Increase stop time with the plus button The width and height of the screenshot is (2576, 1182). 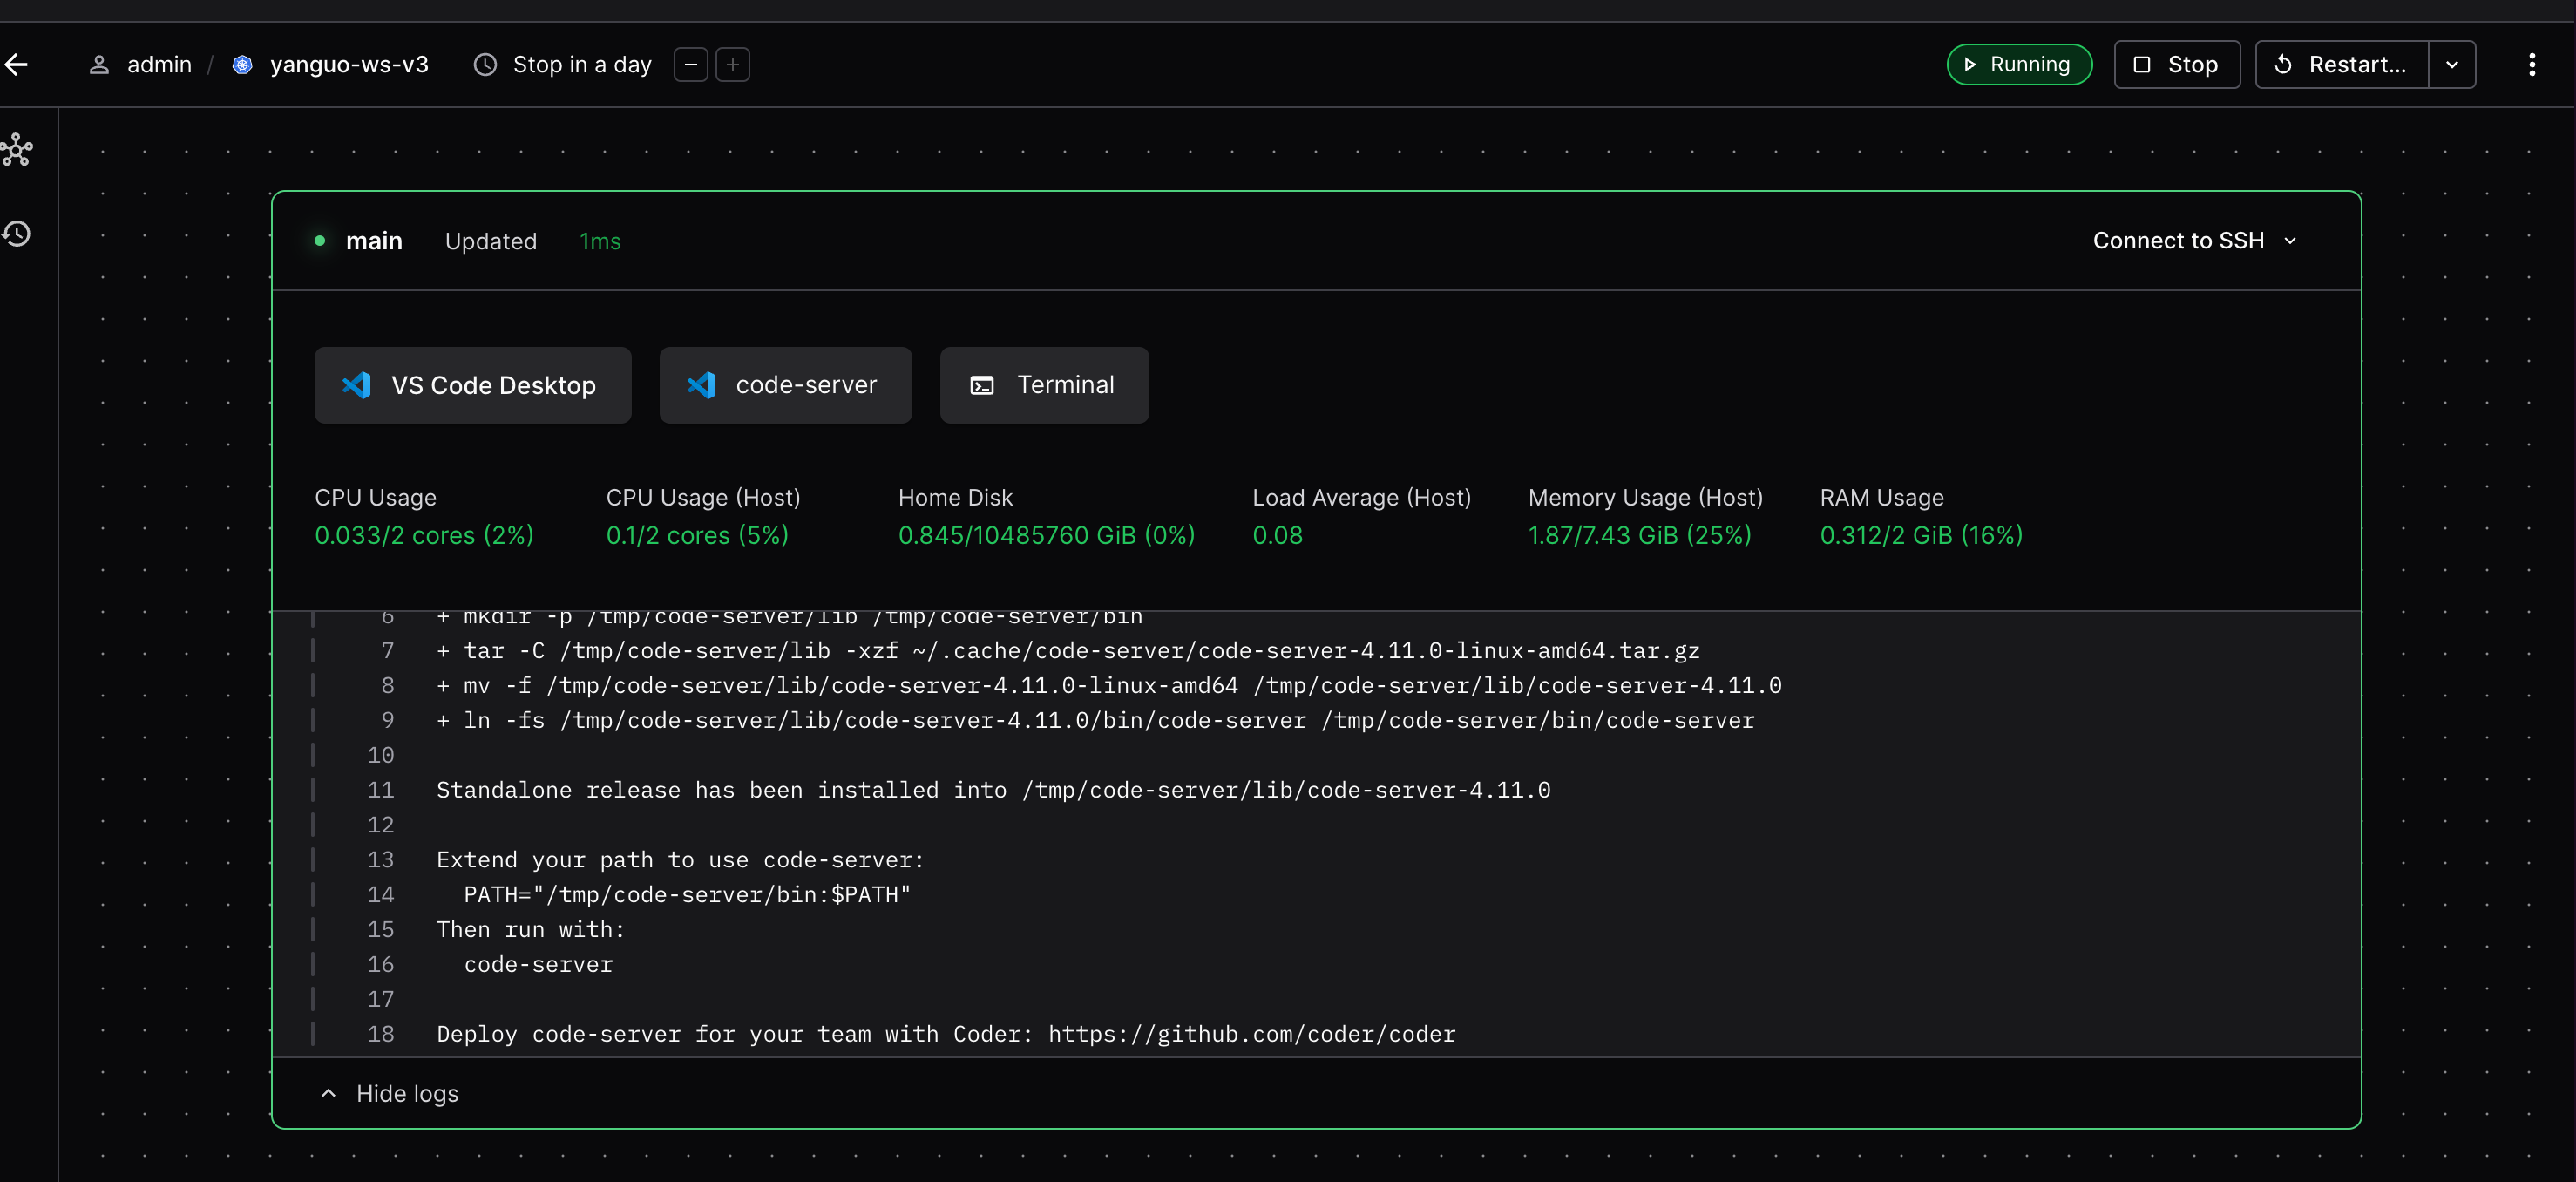(733, 65)
